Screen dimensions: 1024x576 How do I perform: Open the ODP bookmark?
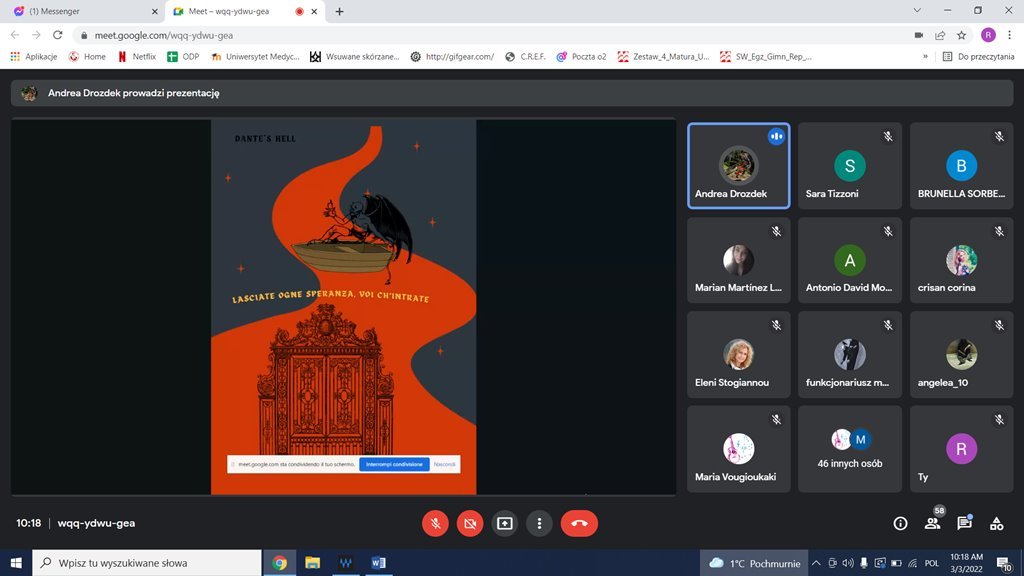point(183,57)
